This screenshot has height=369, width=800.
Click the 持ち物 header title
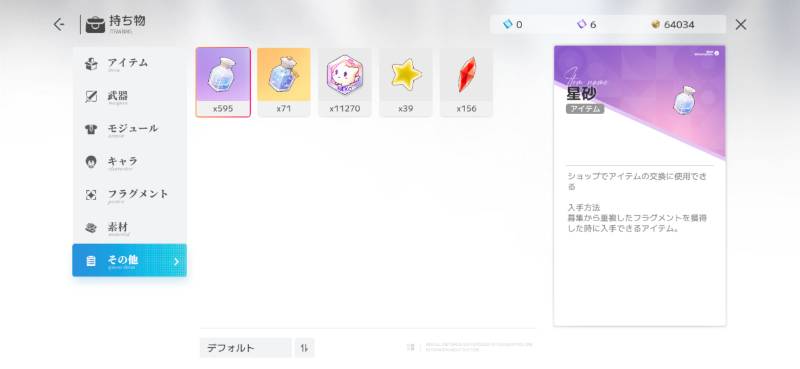pos(127,21)
